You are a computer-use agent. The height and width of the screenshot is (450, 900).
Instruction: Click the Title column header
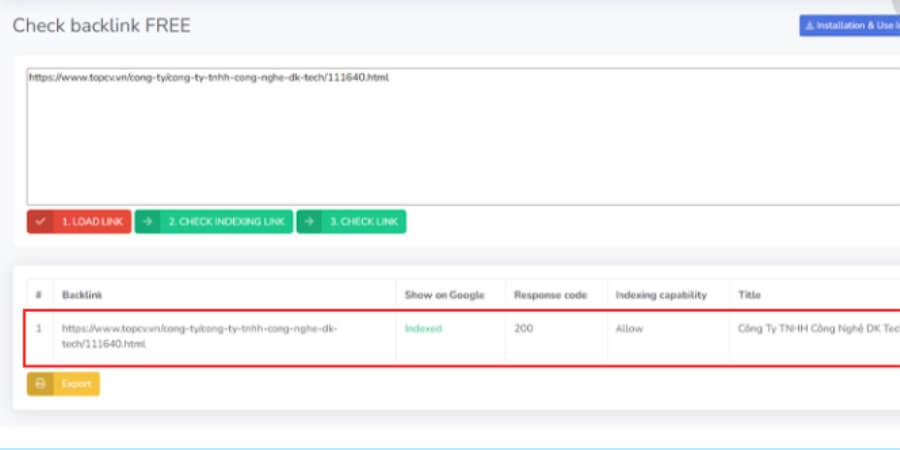[749, 295]
